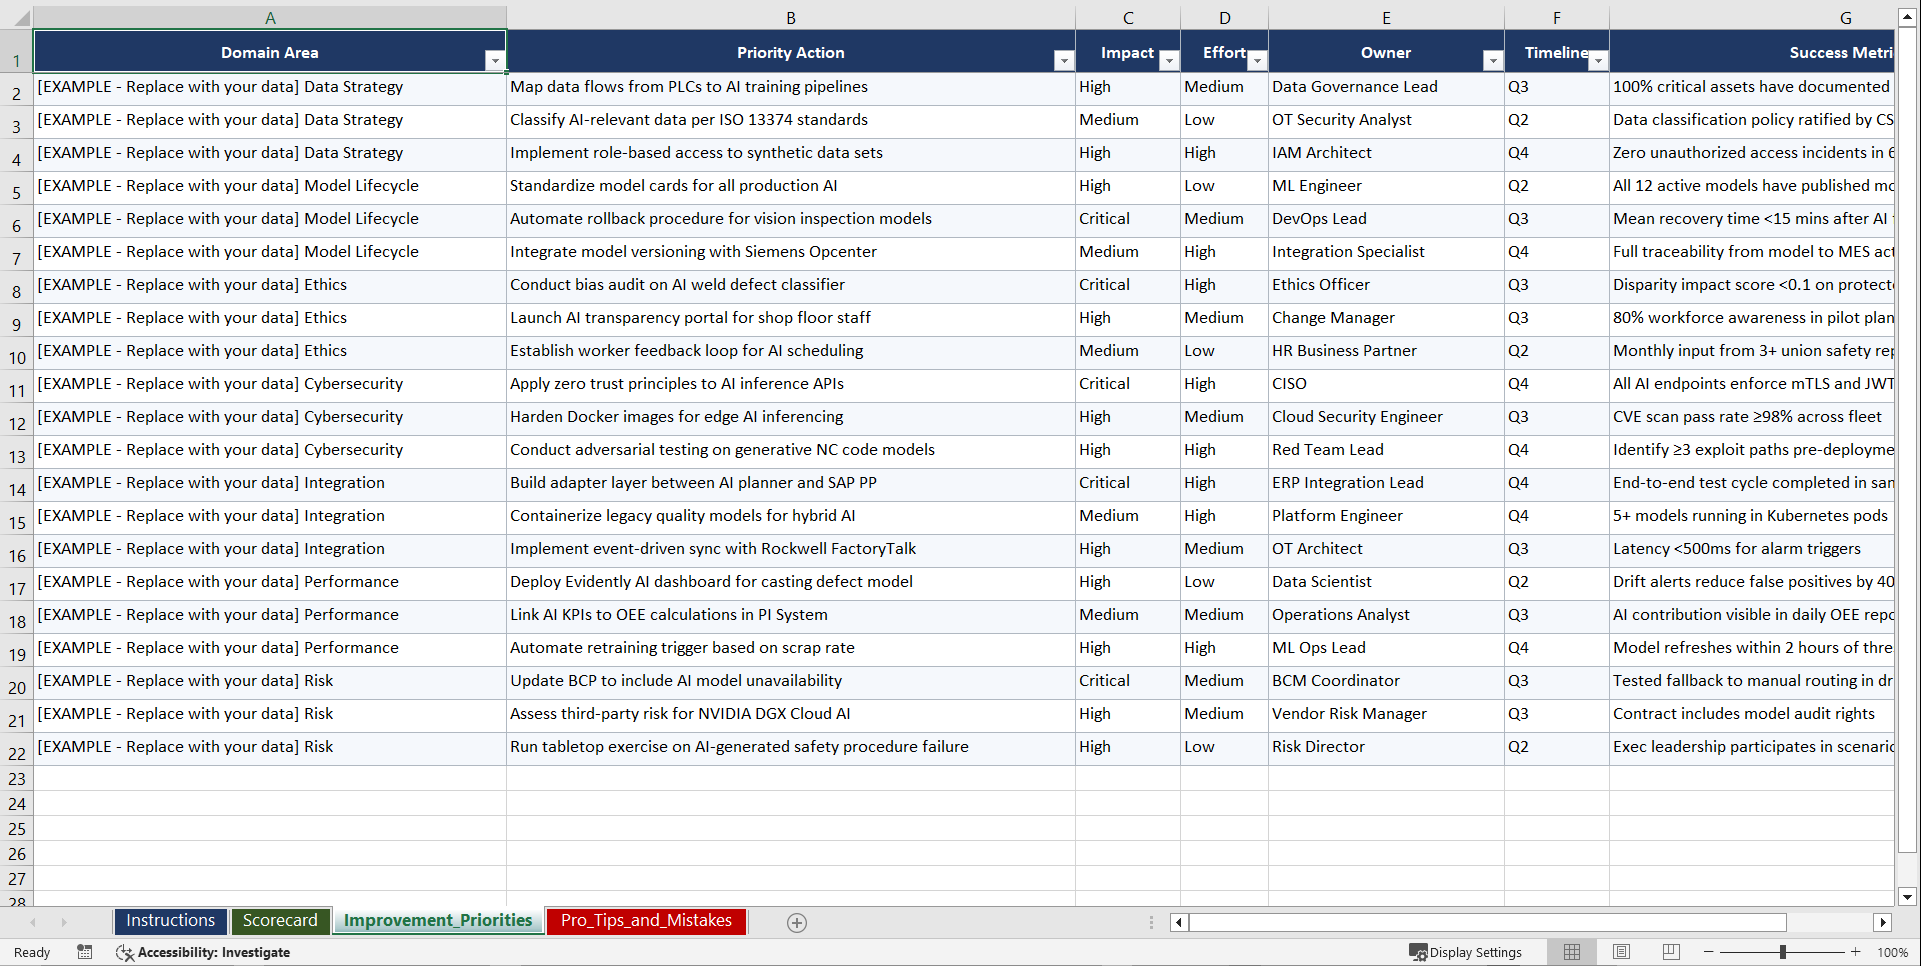1921x966 pixels.
Task: Select the Page Layout view icon
Action: [1621, 952]
